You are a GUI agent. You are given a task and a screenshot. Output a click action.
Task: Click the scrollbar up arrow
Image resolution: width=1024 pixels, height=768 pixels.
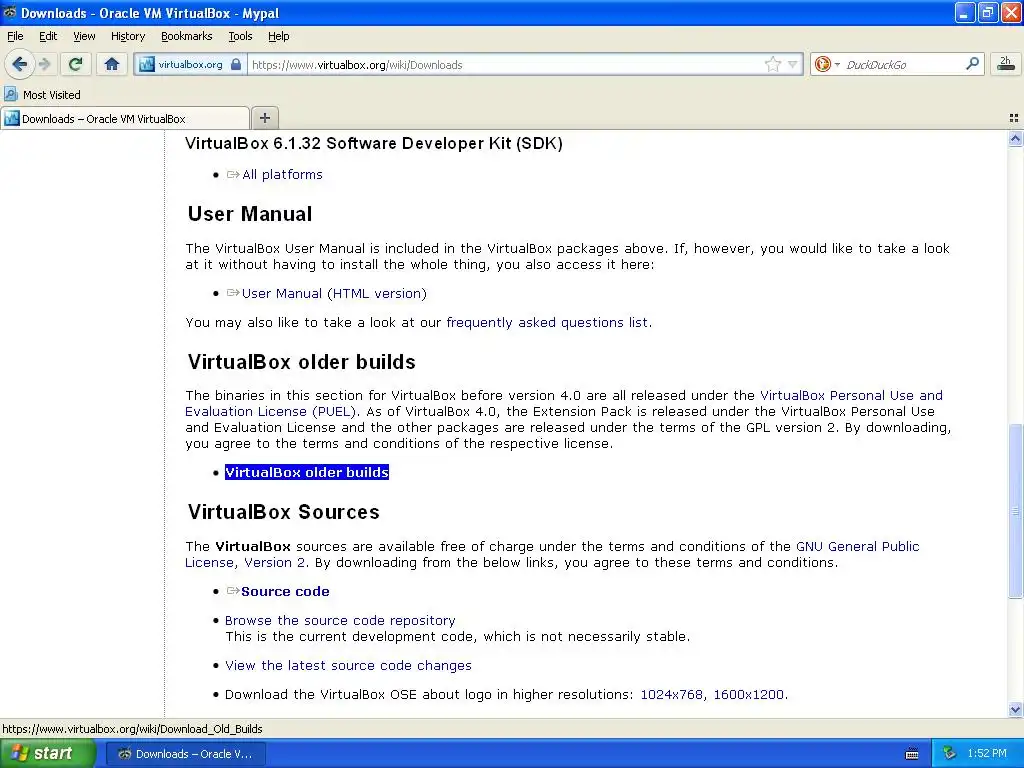click(1015, 138)
